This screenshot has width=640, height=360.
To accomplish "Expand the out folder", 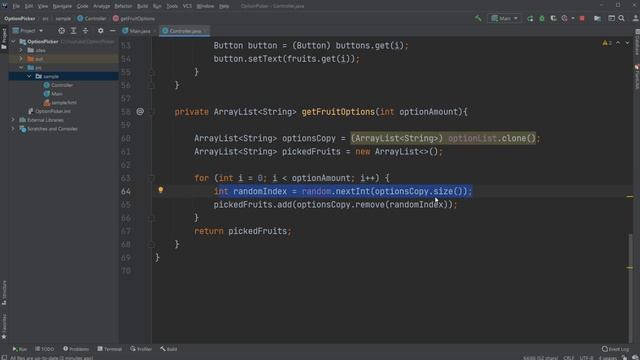I will 21,59.
